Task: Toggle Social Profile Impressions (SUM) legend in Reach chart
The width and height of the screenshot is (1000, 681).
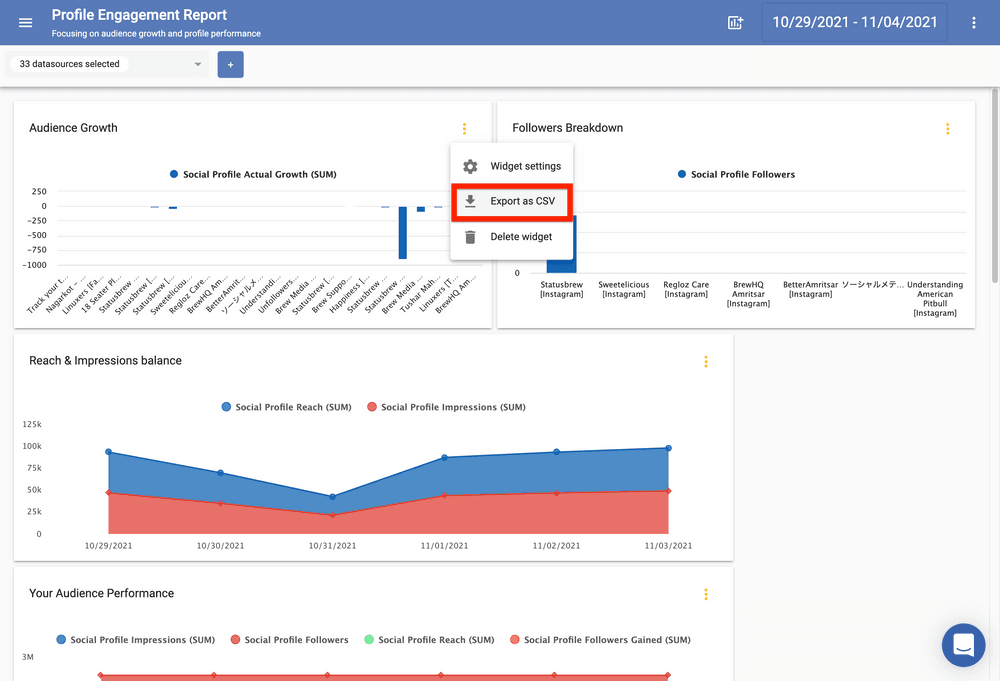Action: tap(446, 407)
